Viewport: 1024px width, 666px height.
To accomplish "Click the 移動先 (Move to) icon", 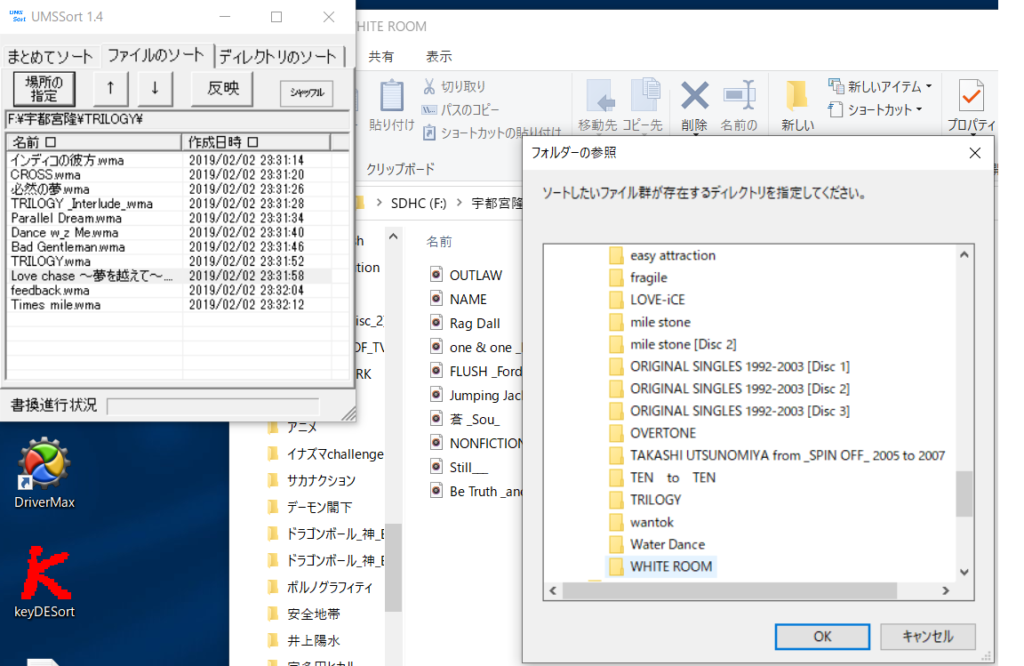I will [601, 95].
